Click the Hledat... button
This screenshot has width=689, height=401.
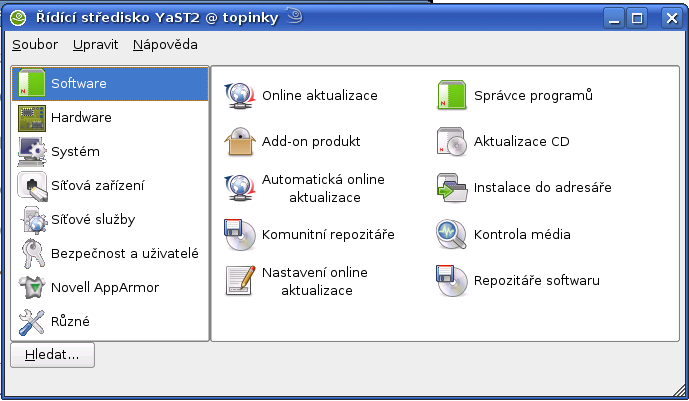52,355
